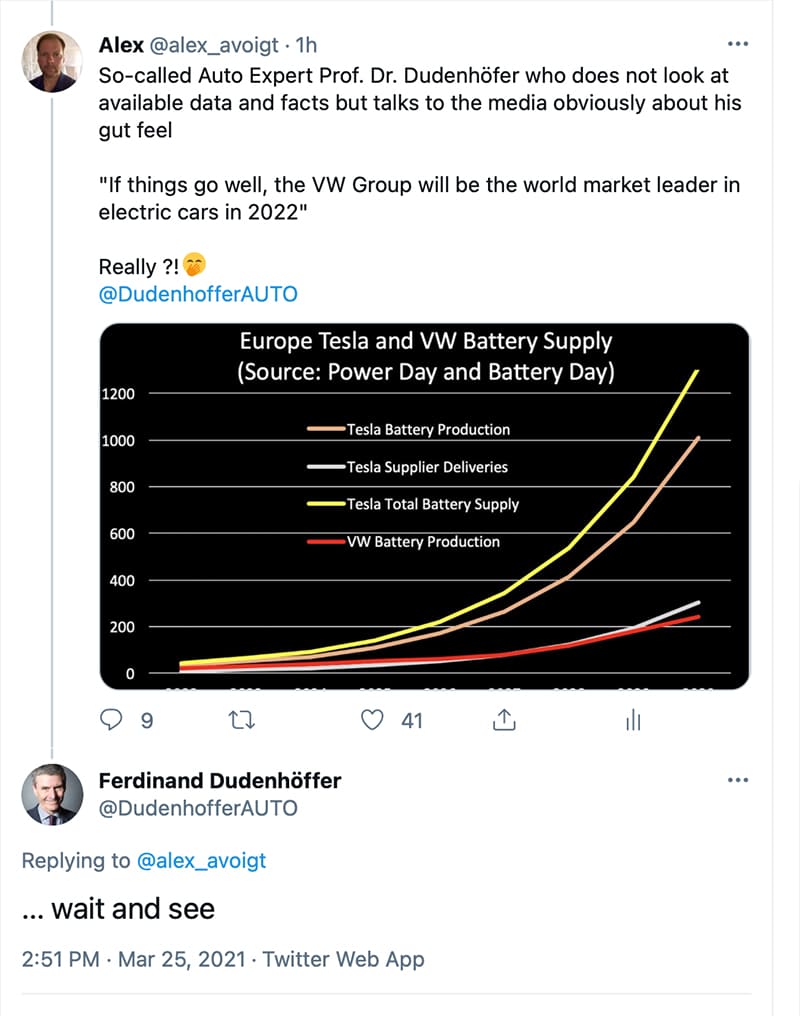800x1016 pixels.
Task: Follow the @DudenhofferAUTO mention link
Action: coord(198,294)
